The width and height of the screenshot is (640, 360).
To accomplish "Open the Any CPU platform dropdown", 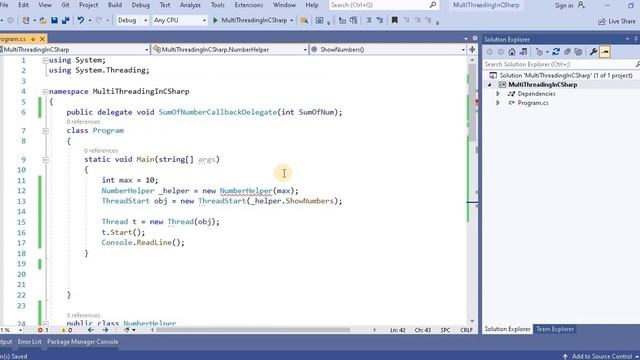I will (180, 20).
